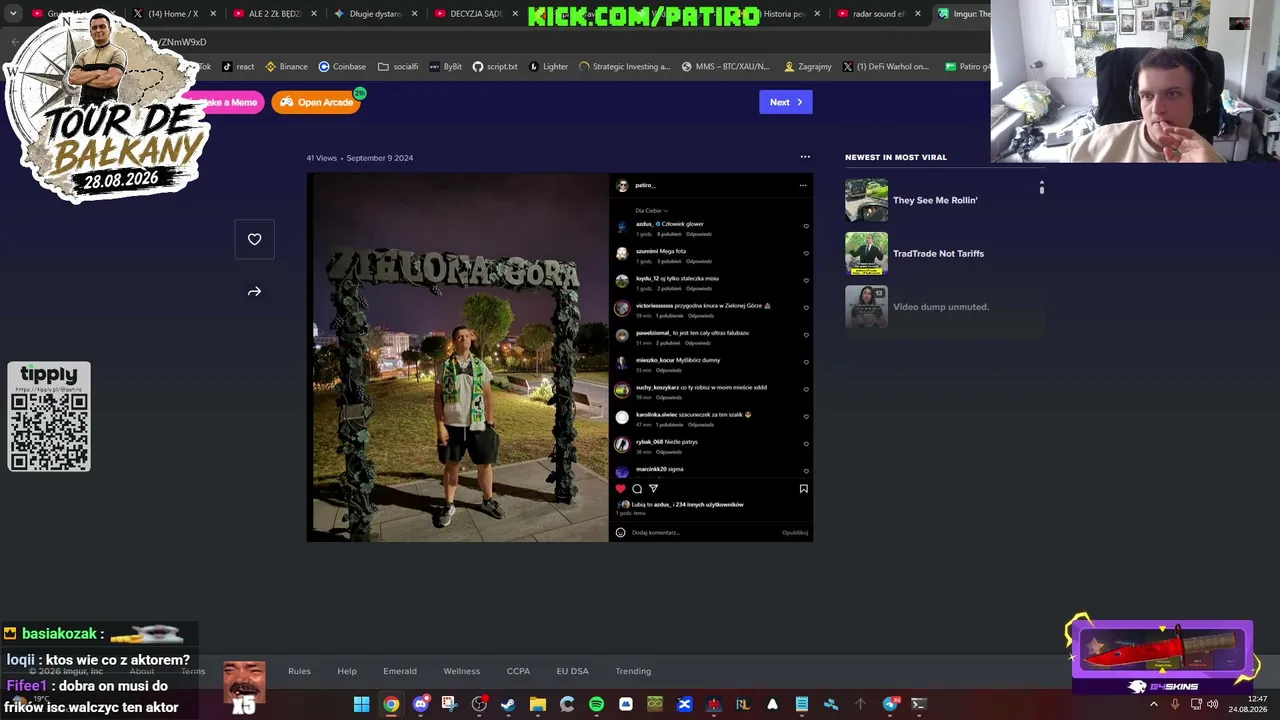The image size is (1280, 720).
Task: Open the Help footer link
Action: coord(347,671)
